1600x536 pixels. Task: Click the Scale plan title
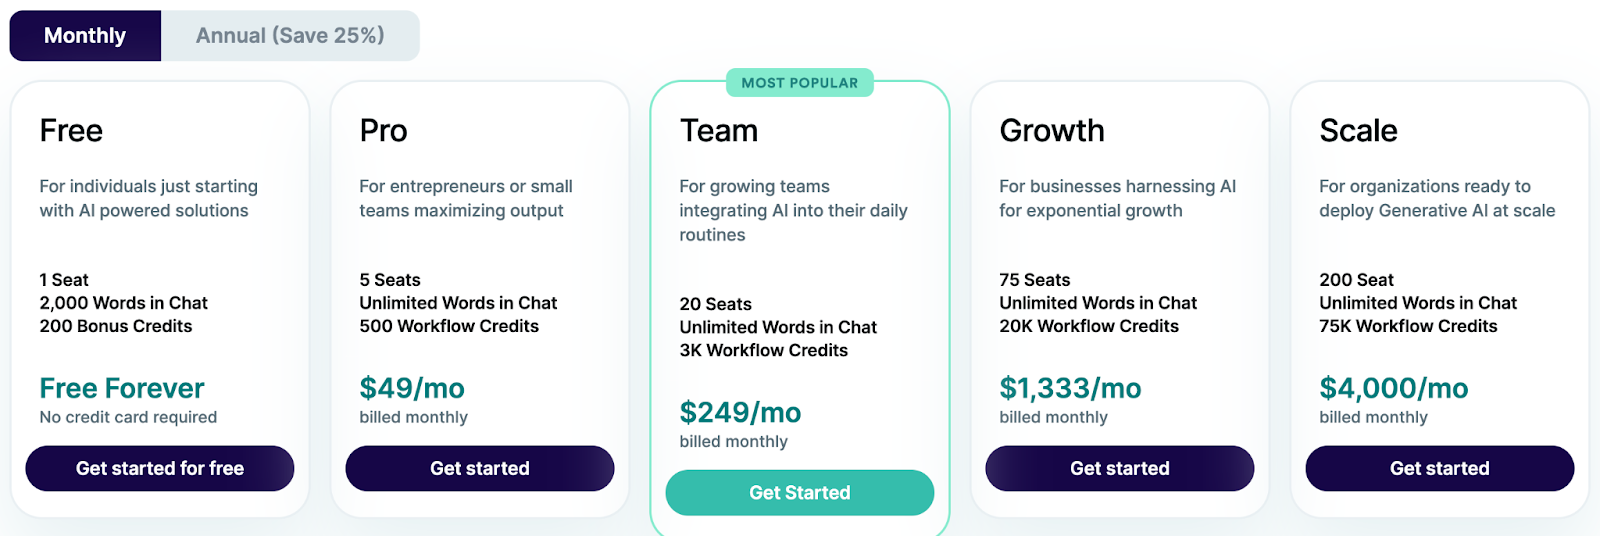1358,131
